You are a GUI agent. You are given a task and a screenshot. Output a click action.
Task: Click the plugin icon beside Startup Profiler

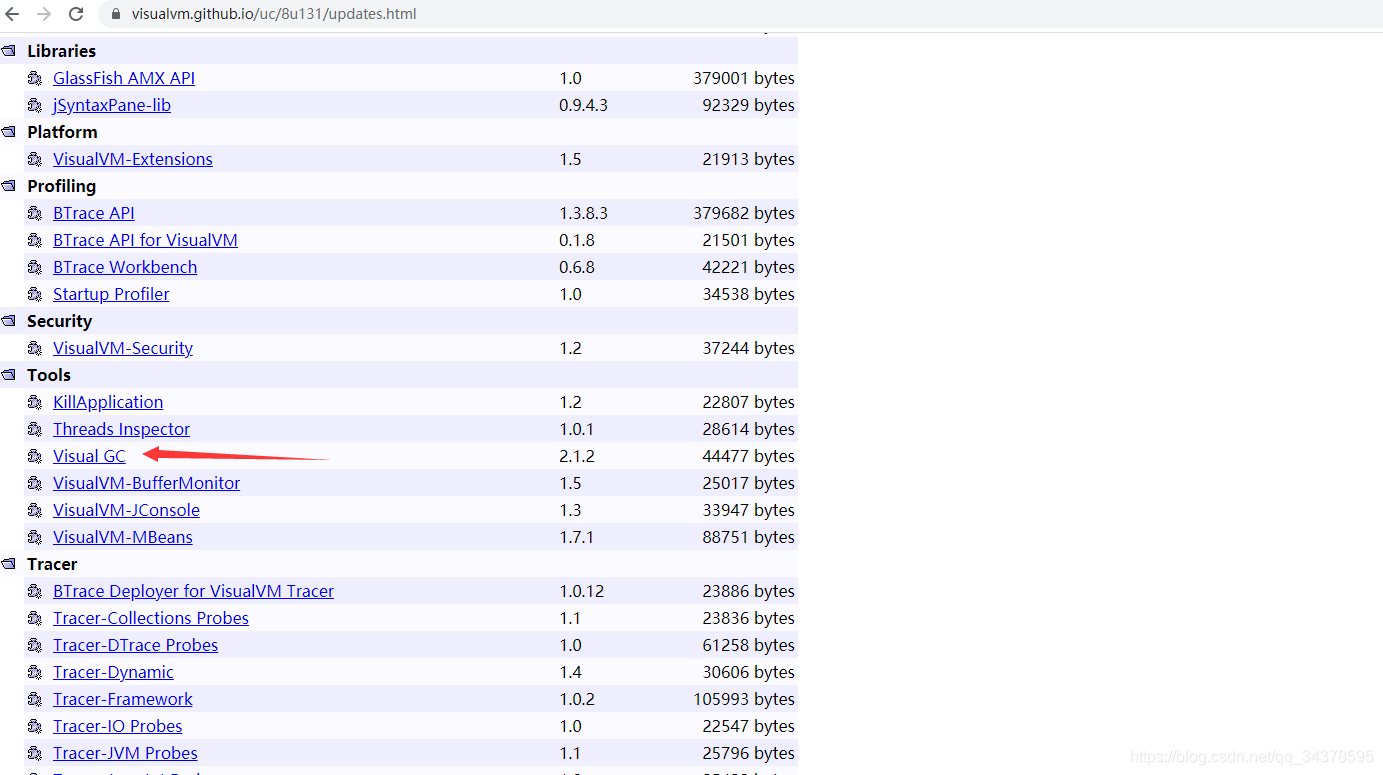tap(35, 294)
